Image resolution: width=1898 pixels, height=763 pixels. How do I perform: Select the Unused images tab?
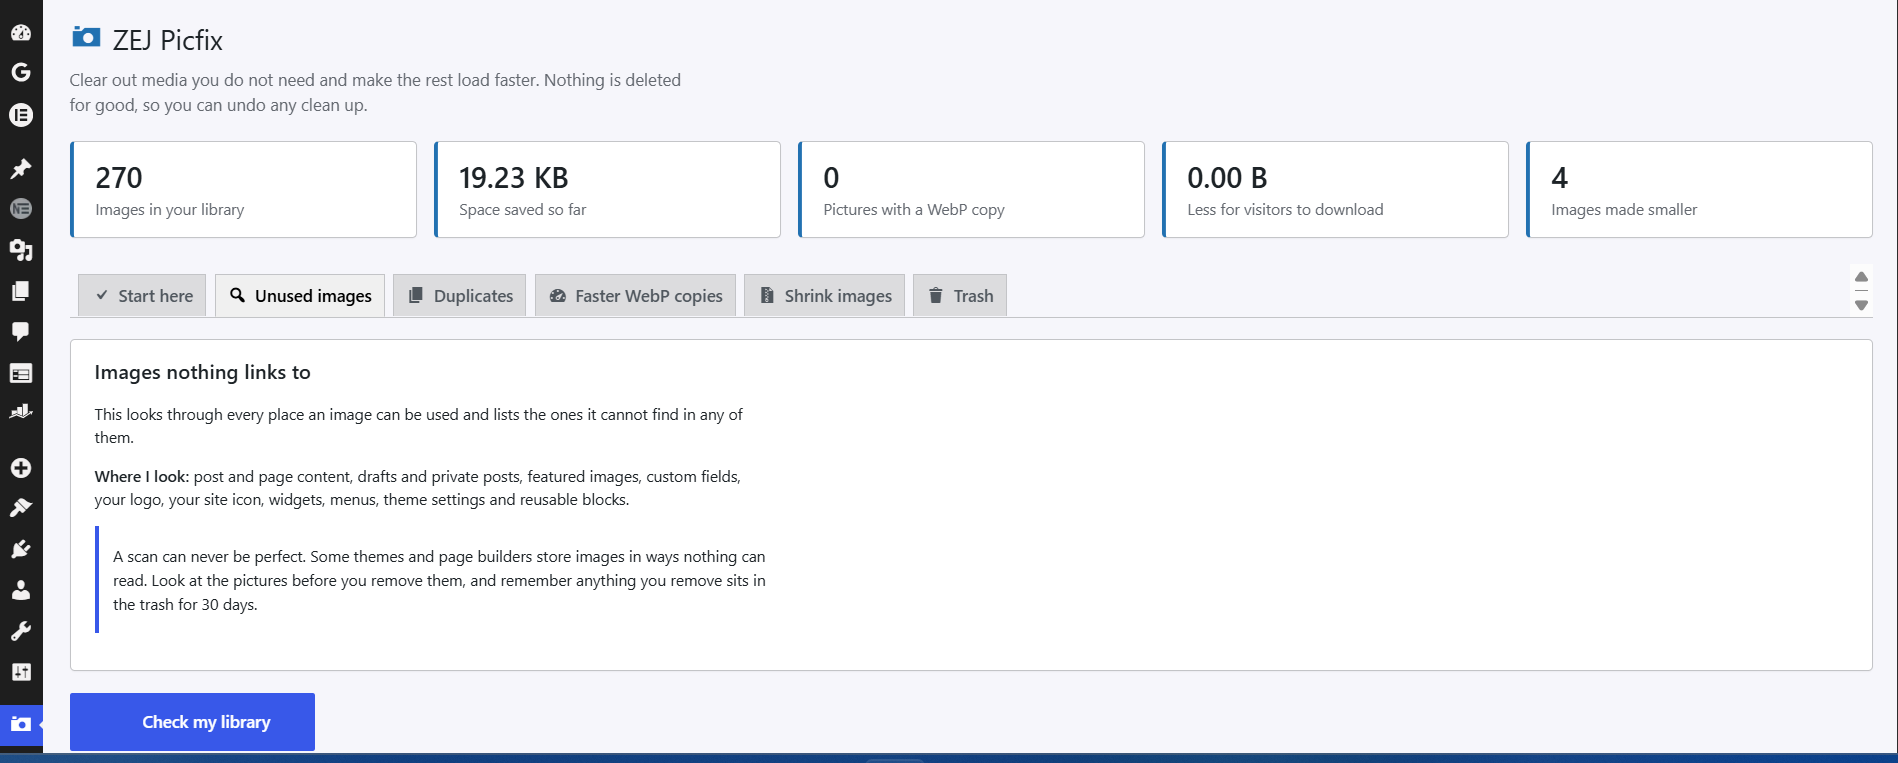click(300, 296)
